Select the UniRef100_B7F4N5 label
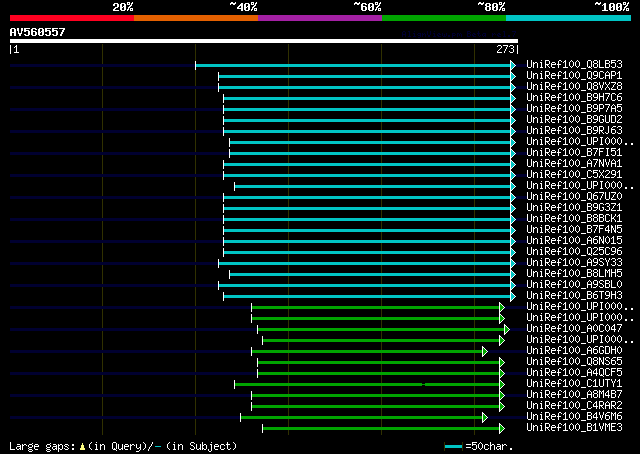 [574, 230]
